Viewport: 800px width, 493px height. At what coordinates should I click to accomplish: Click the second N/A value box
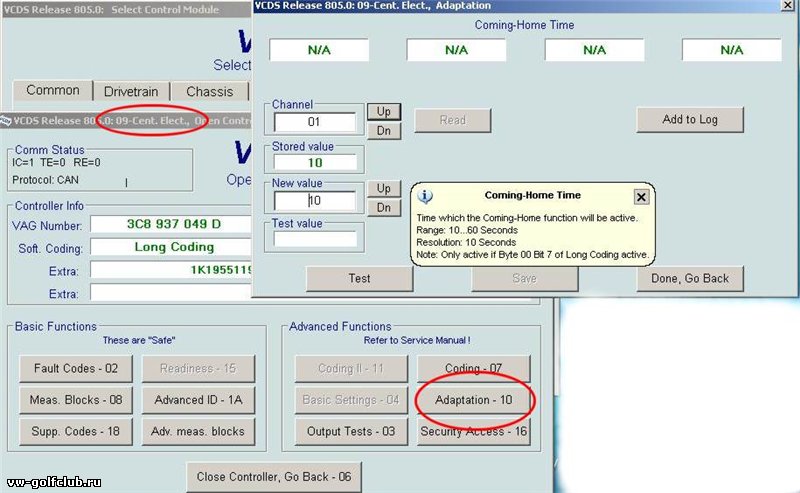point(456,50)
